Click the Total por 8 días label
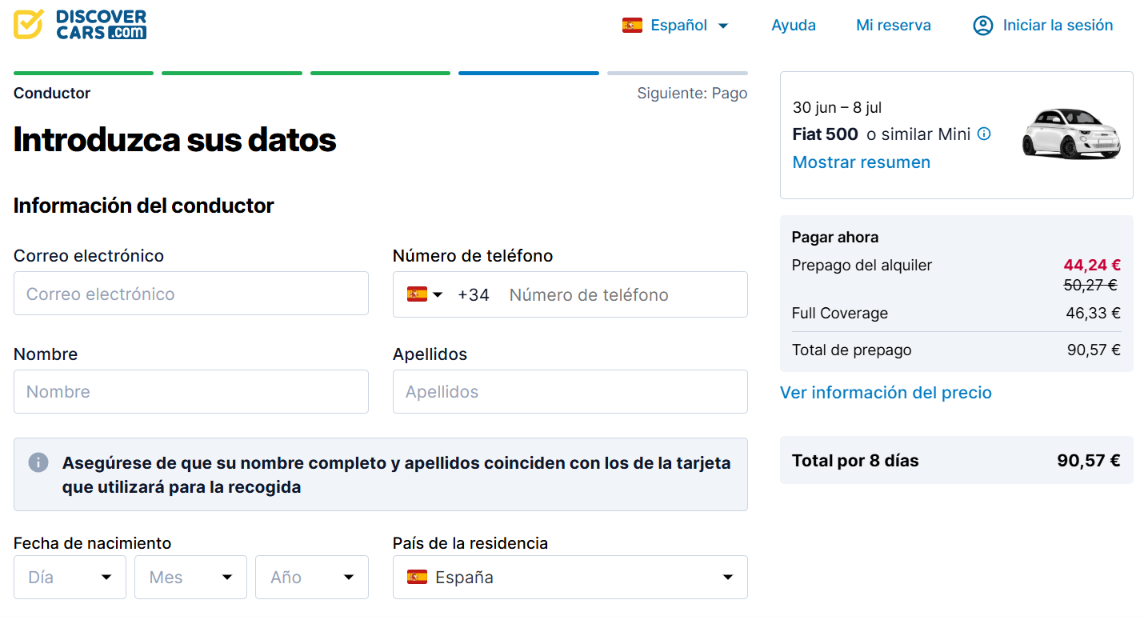The height and width of the screenshot is (617, 1147). click(x=854, y=461)
